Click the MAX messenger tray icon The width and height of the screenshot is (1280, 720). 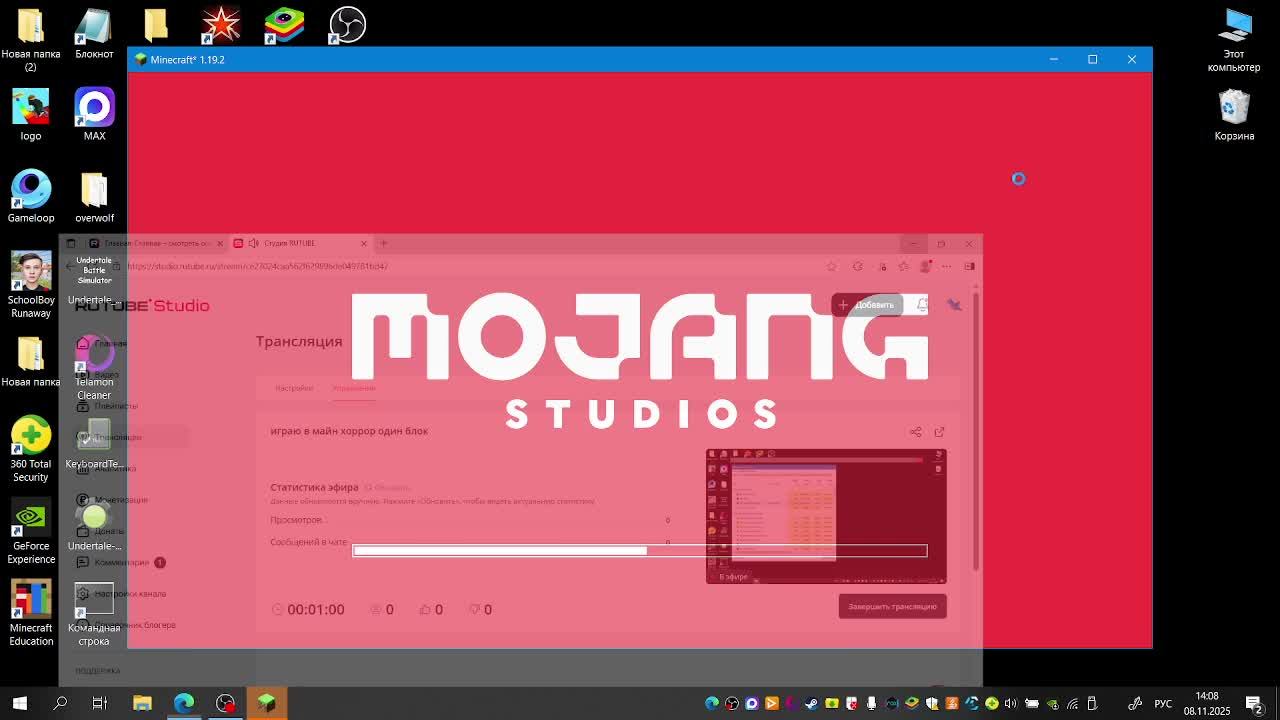coord(751,703)
